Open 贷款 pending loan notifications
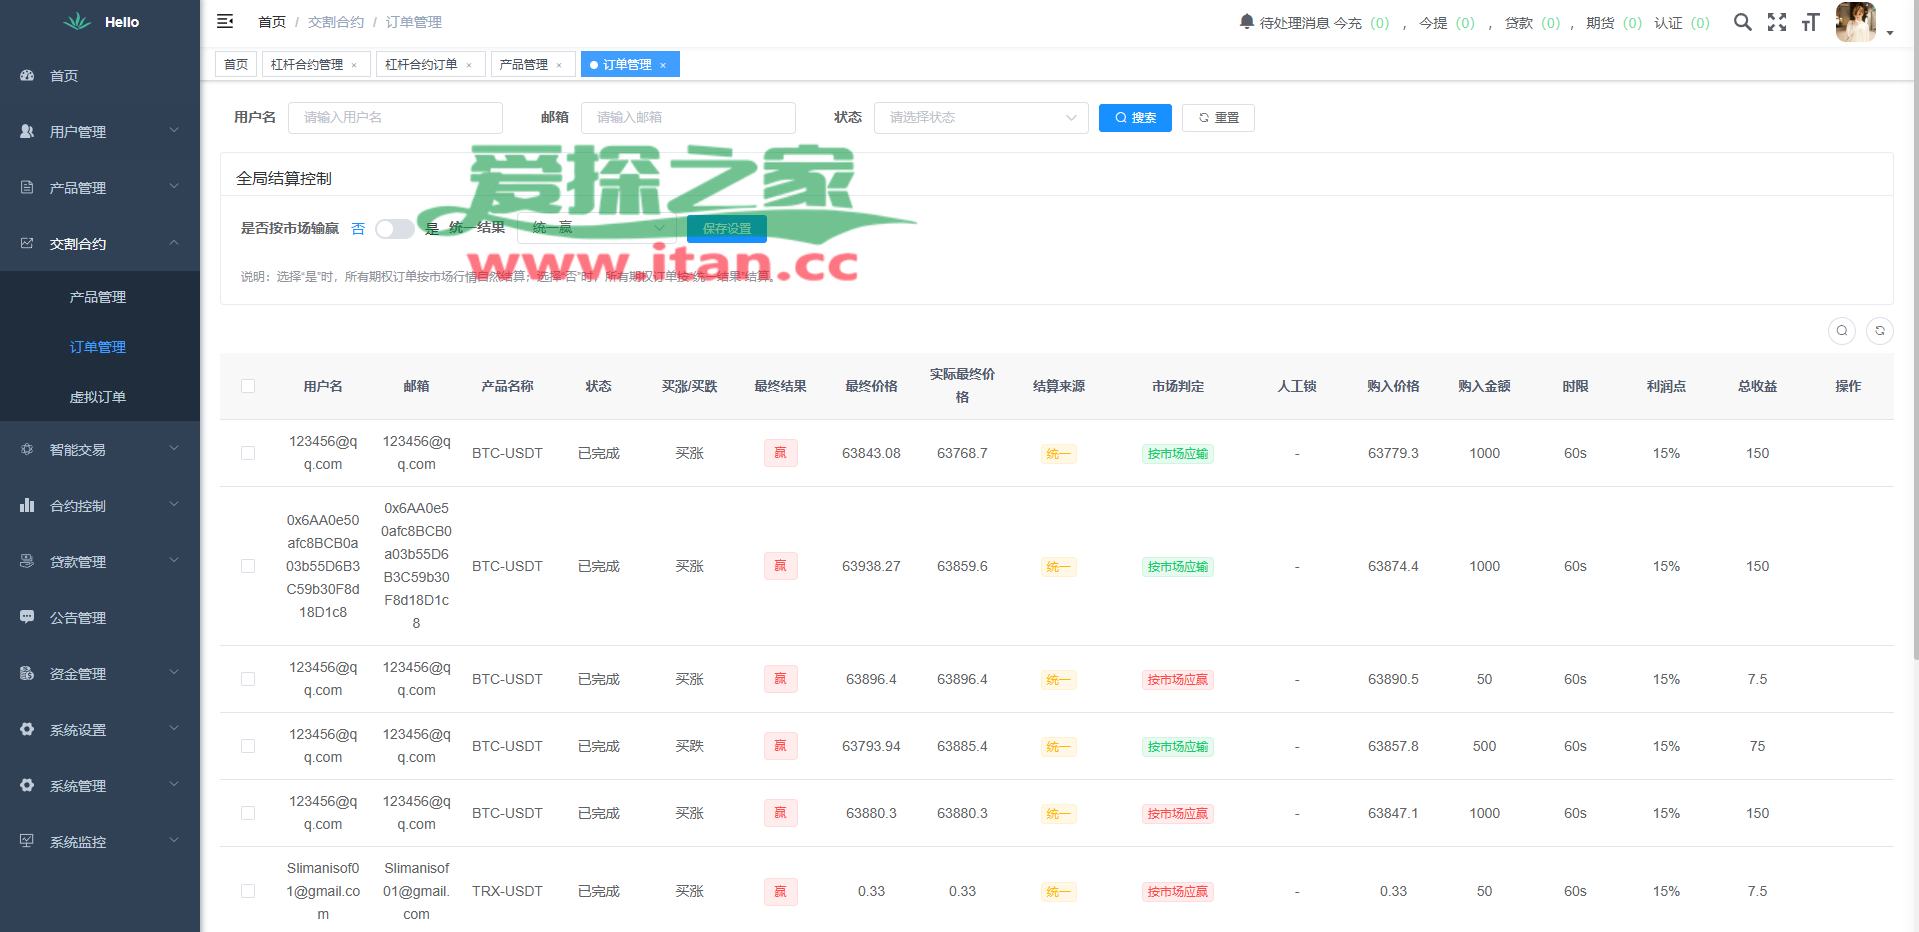The height and width of the screenshot is (932, 1919). [1532, 23]
